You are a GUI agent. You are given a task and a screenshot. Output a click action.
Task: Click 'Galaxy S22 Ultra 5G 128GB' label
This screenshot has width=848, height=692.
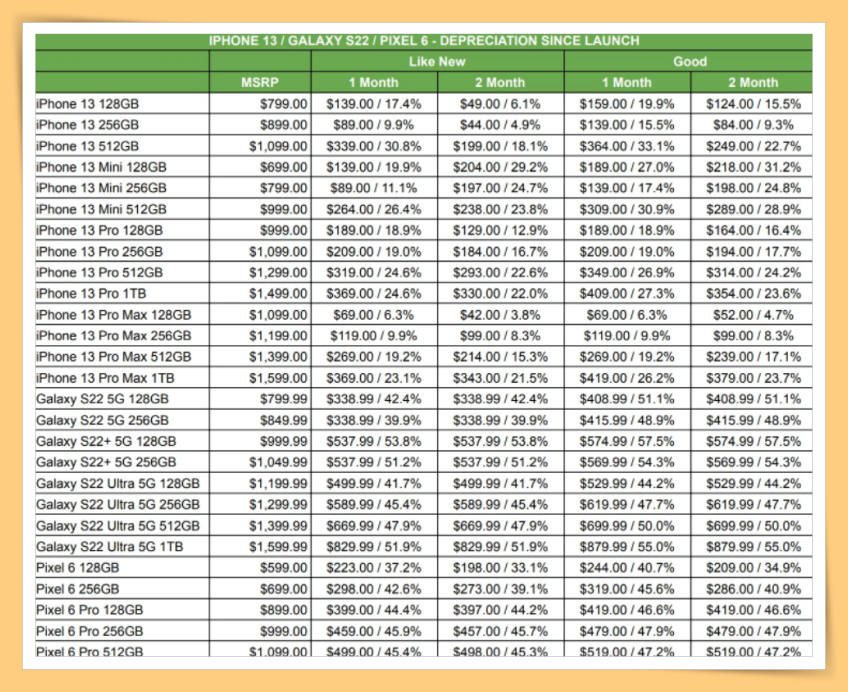coord(118,484)
